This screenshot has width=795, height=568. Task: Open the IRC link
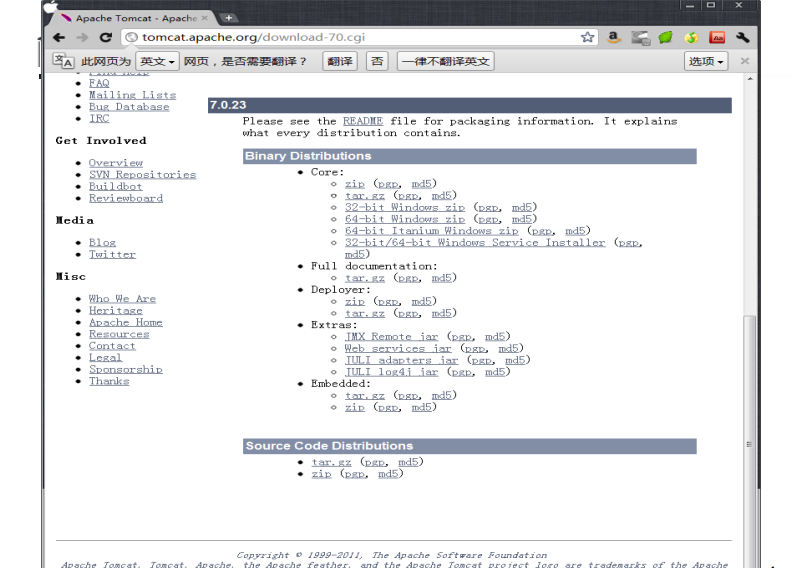coord(99,118)
